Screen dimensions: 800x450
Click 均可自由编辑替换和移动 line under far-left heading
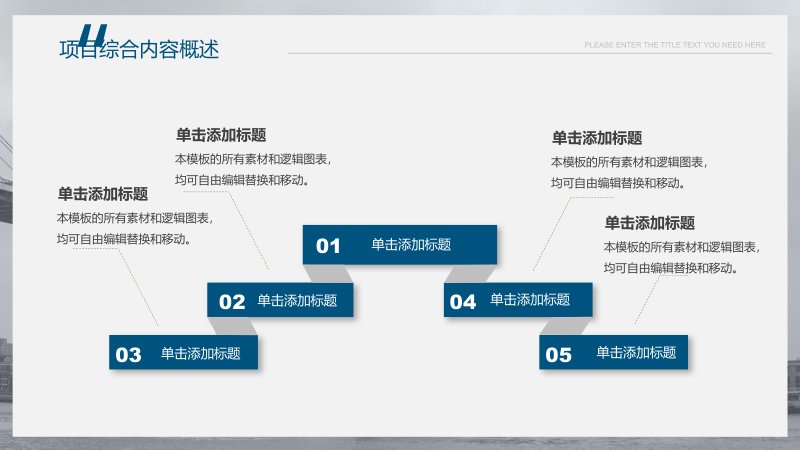pos(123,239)
